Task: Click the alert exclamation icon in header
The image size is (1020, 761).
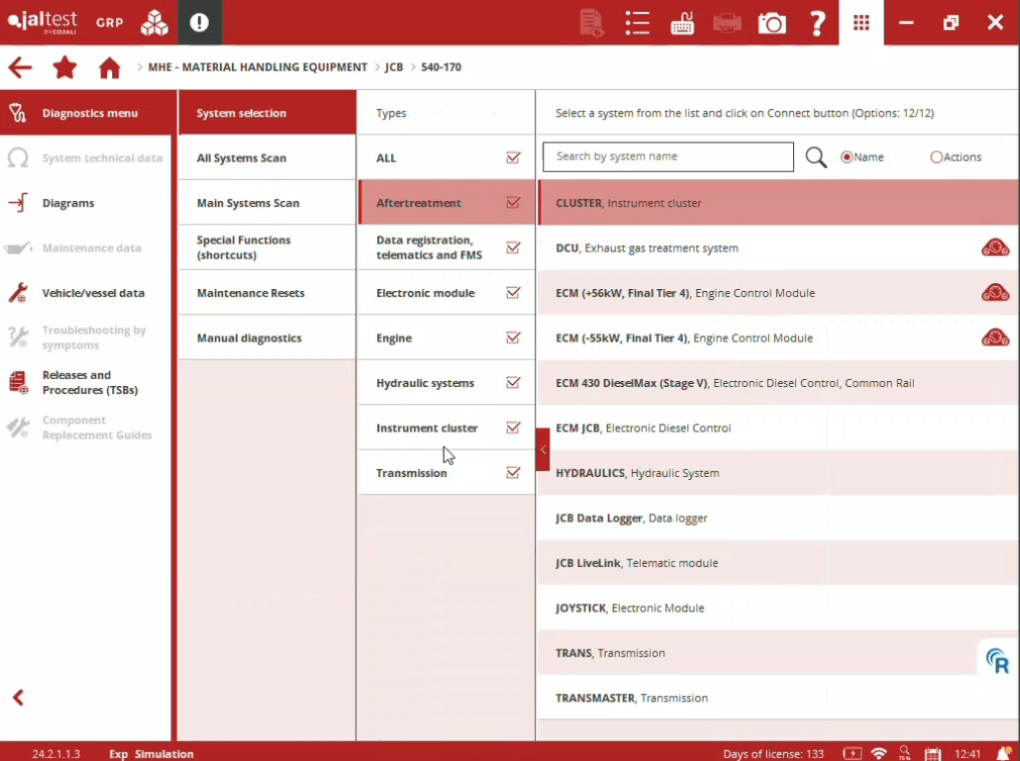Action: coord(199,23)
